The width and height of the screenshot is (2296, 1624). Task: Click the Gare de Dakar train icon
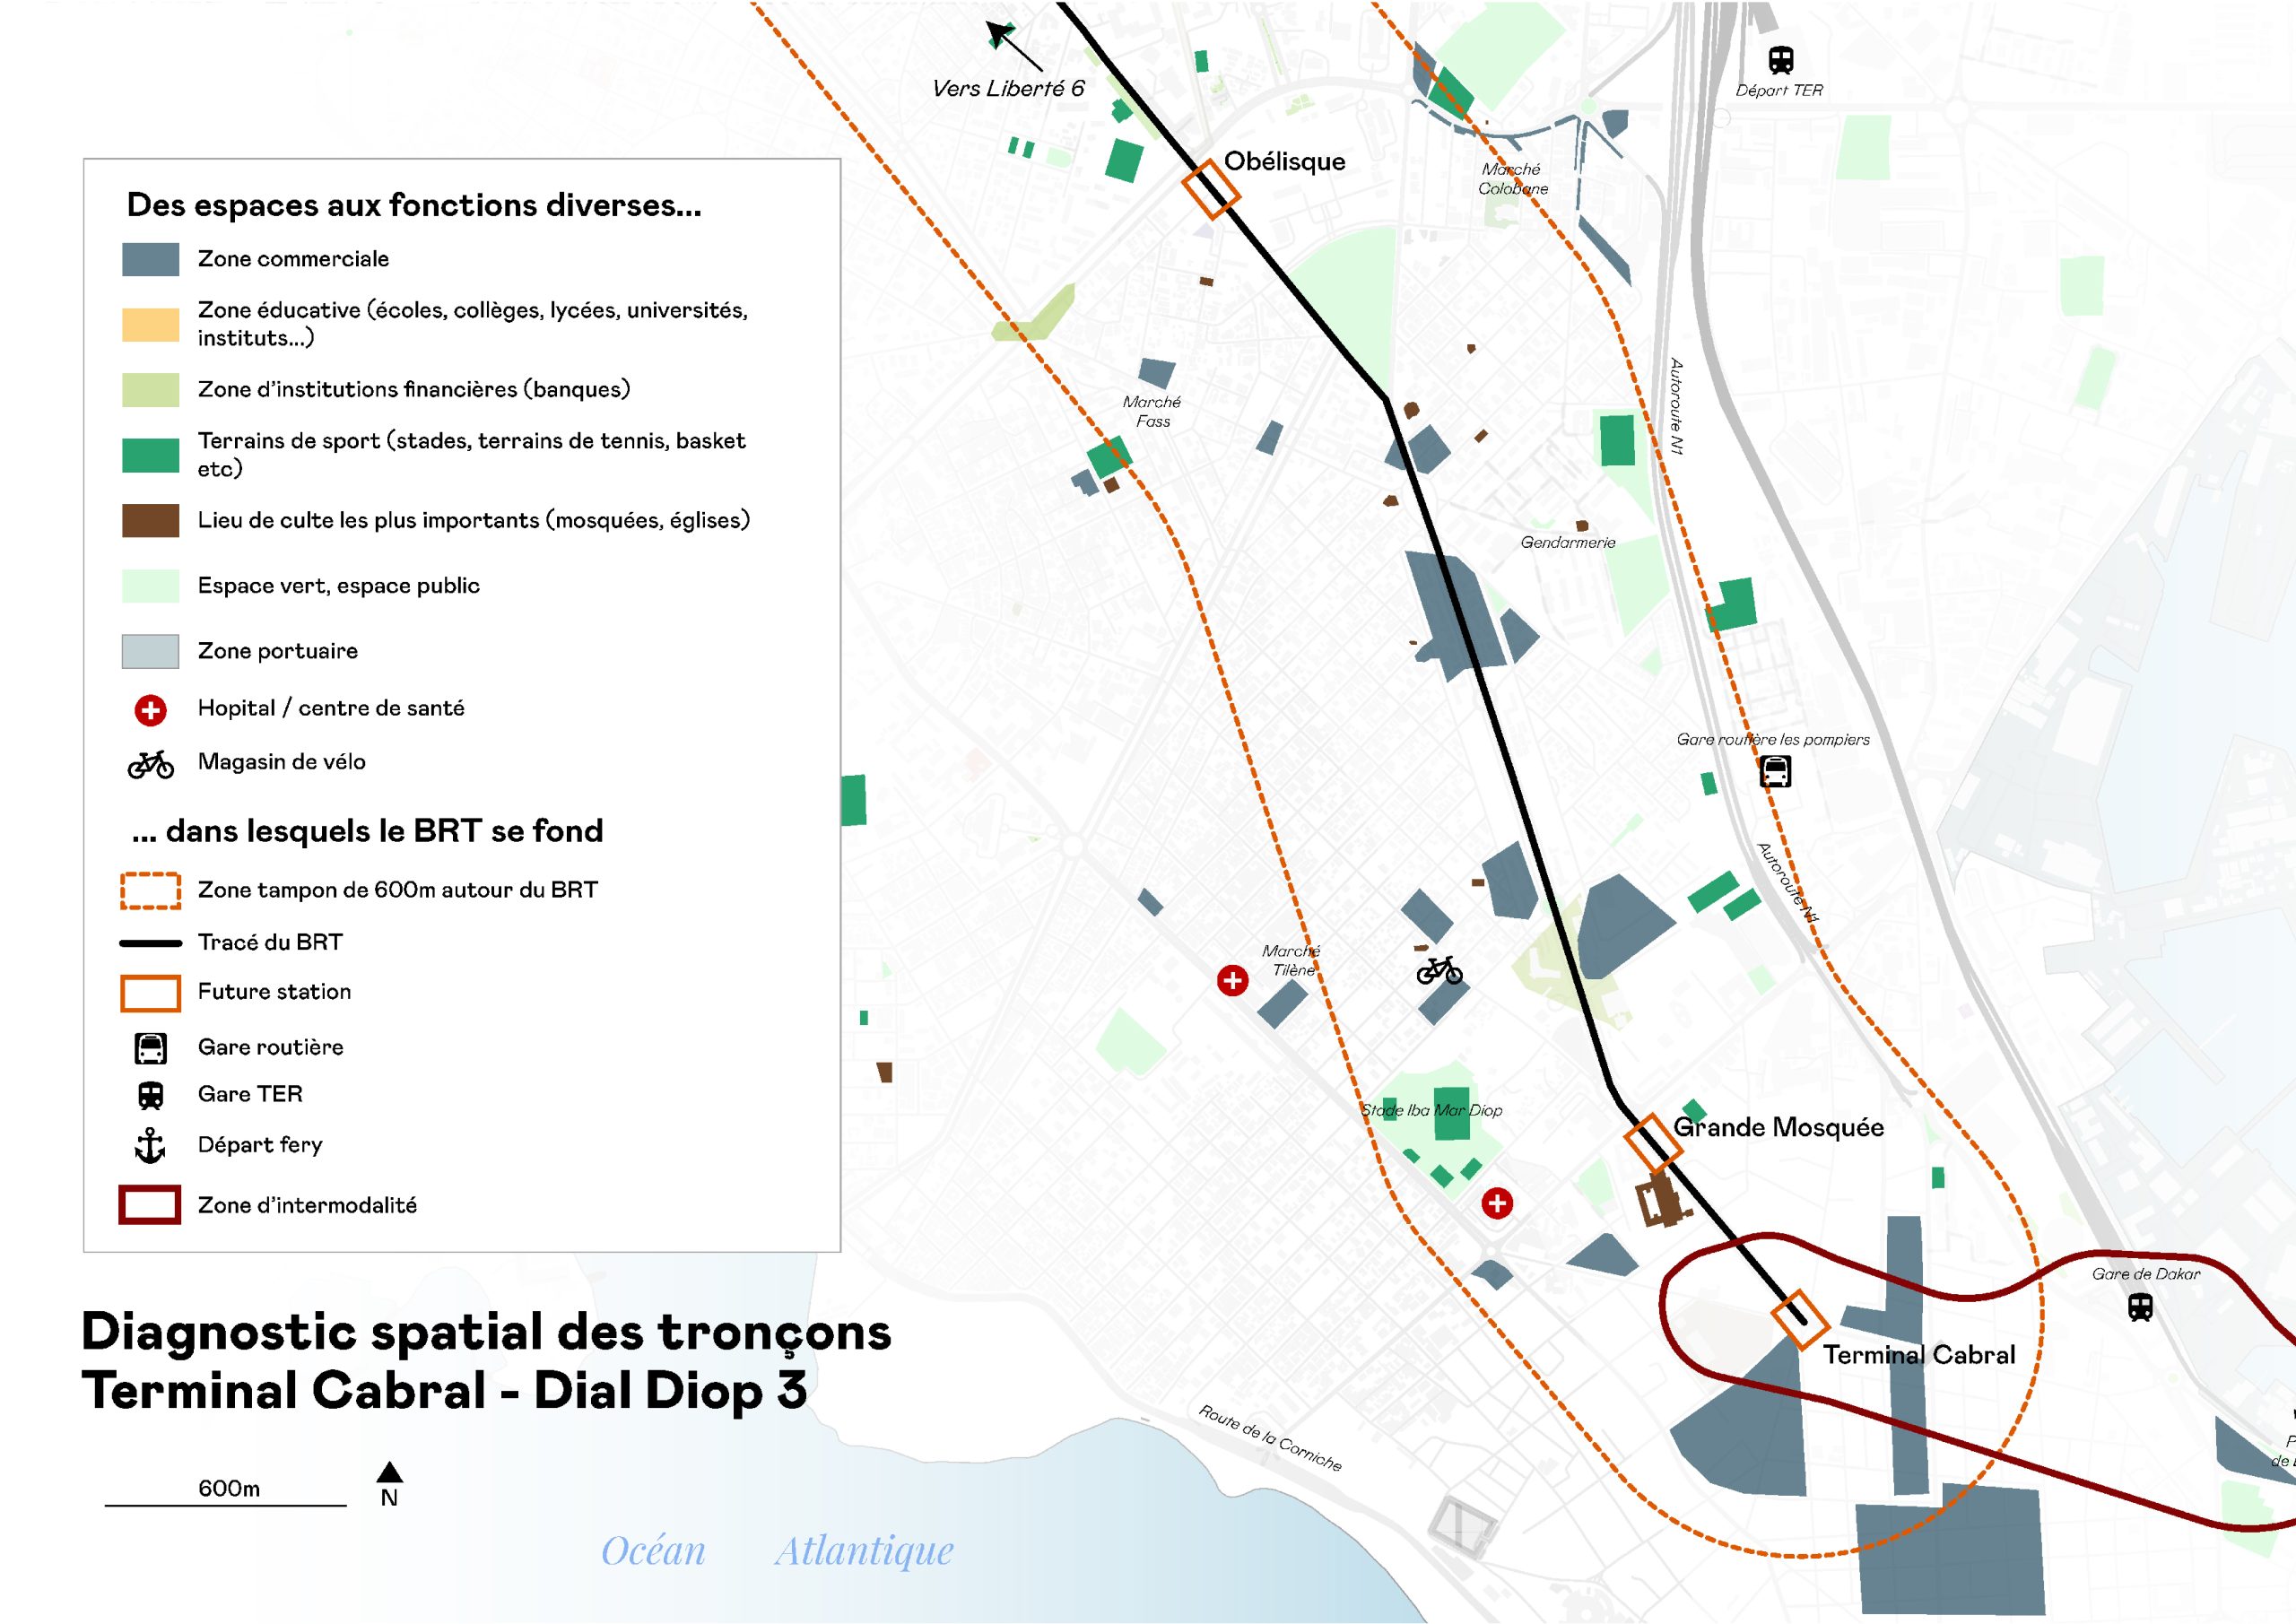2140,1306
